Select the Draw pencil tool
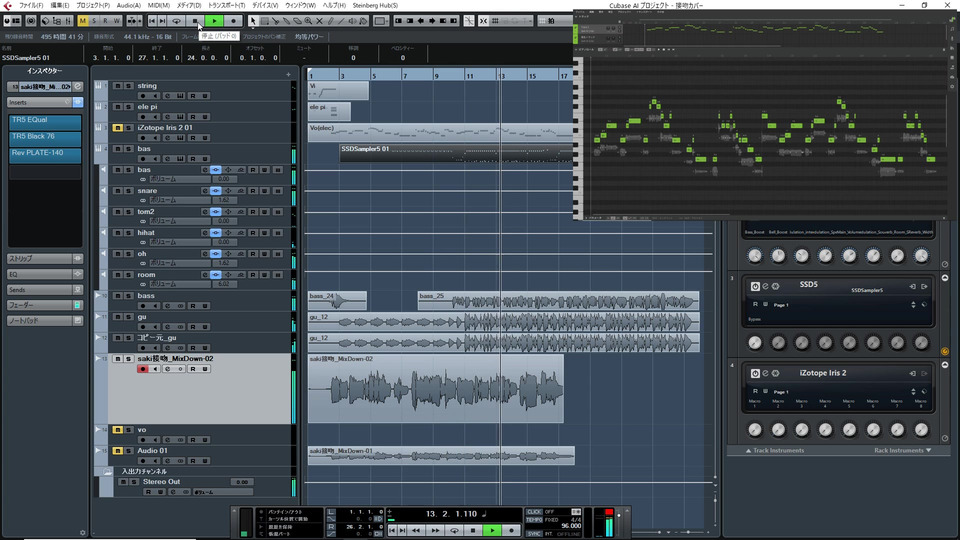This screenshot has width=960, height=540. point(330,21)
